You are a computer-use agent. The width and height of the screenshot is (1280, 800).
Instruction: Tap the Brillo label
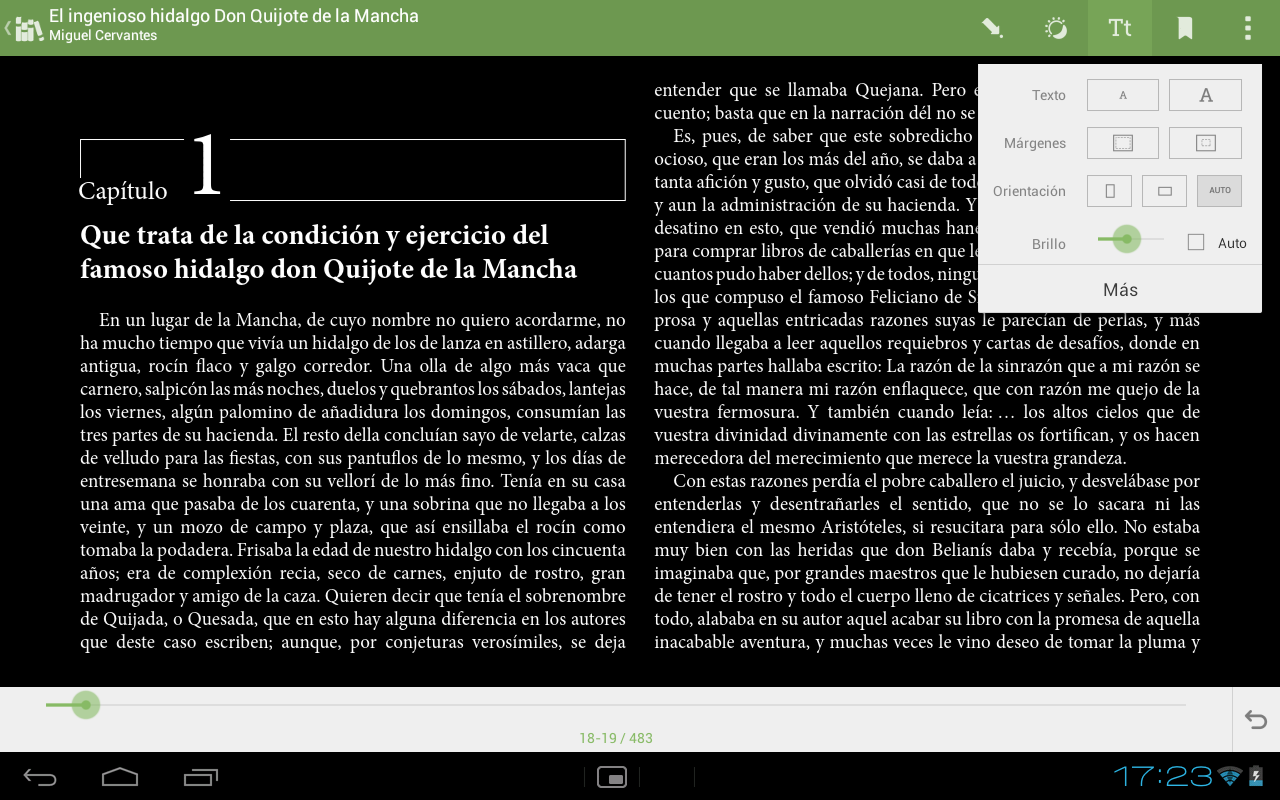click(1049, 244)
